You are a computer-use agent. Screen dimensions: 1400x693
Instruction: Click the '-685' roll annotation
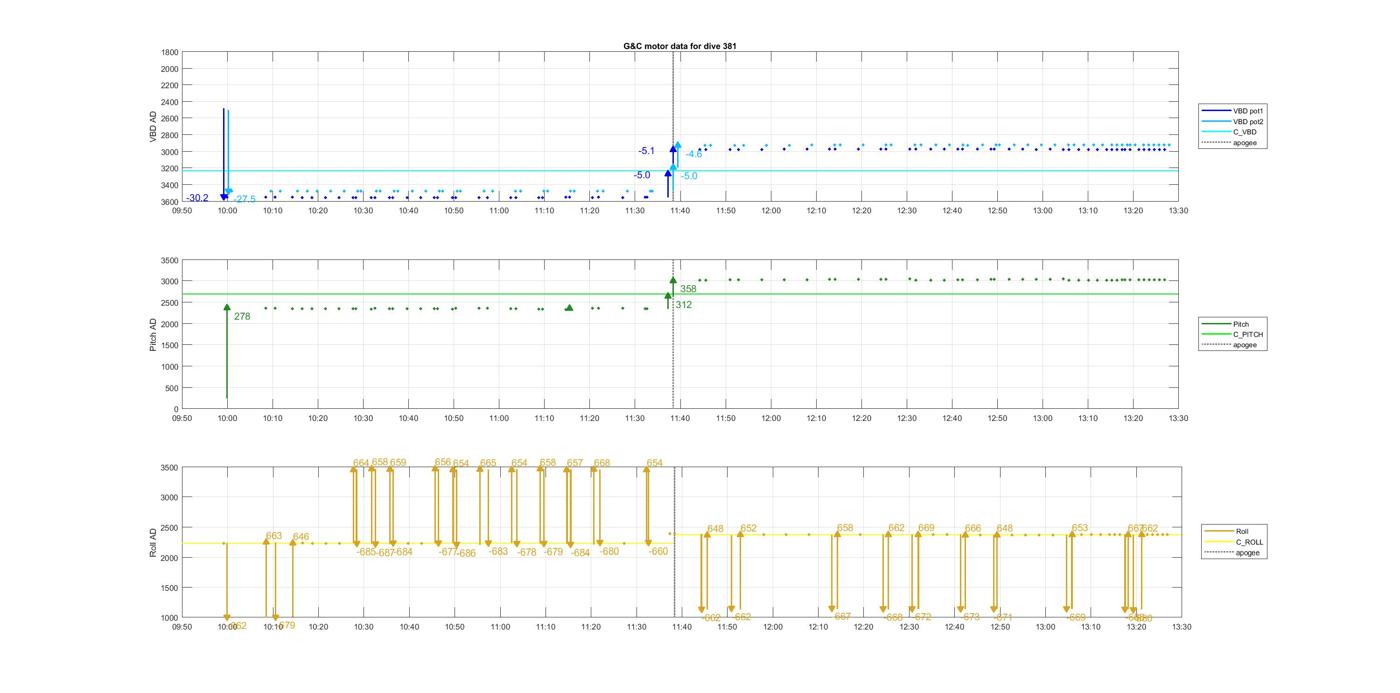366,552
